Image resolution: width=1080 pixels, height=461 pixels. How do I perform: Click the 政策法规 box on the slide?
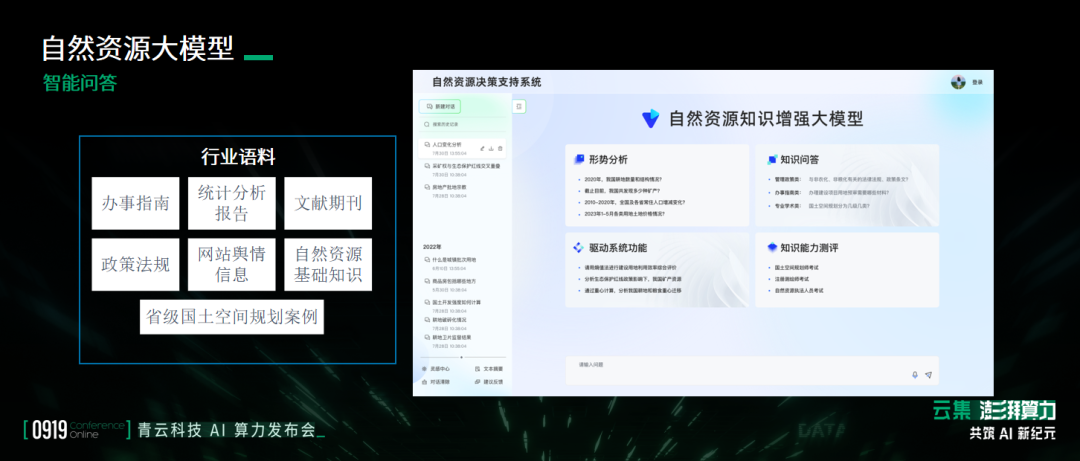point(135,265)
